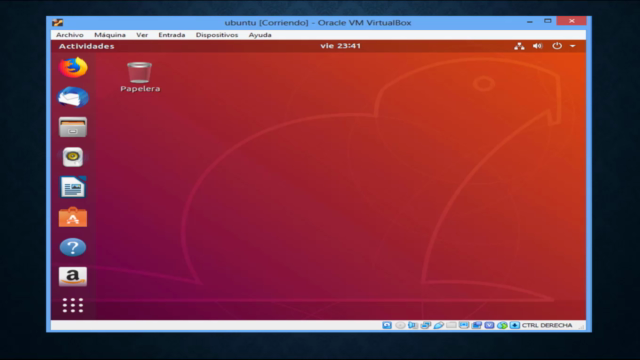Open the Archivo menu
Viewport: 640px width, 360px height.
(70, 35)
